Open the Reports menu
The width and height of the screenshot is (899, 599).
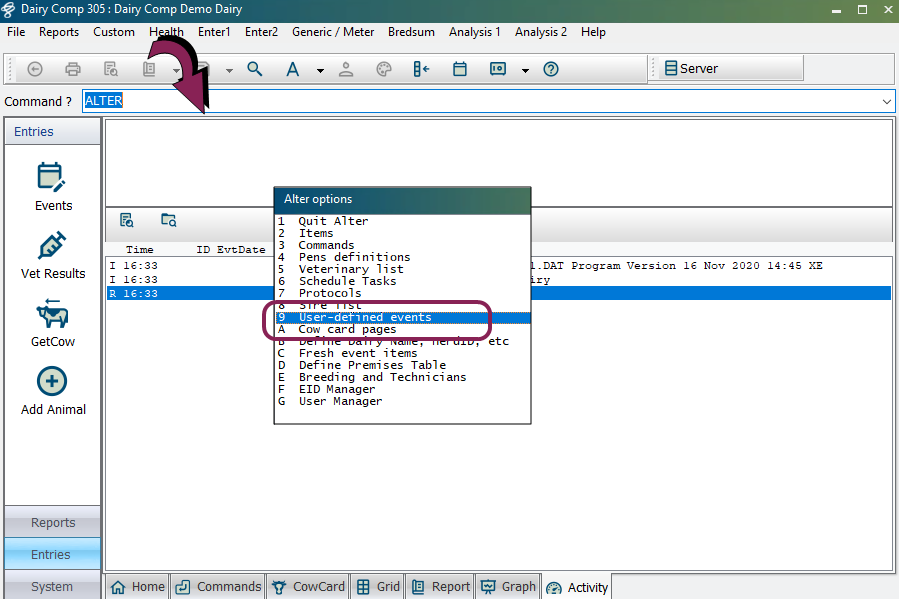click(x=59, y=32)
